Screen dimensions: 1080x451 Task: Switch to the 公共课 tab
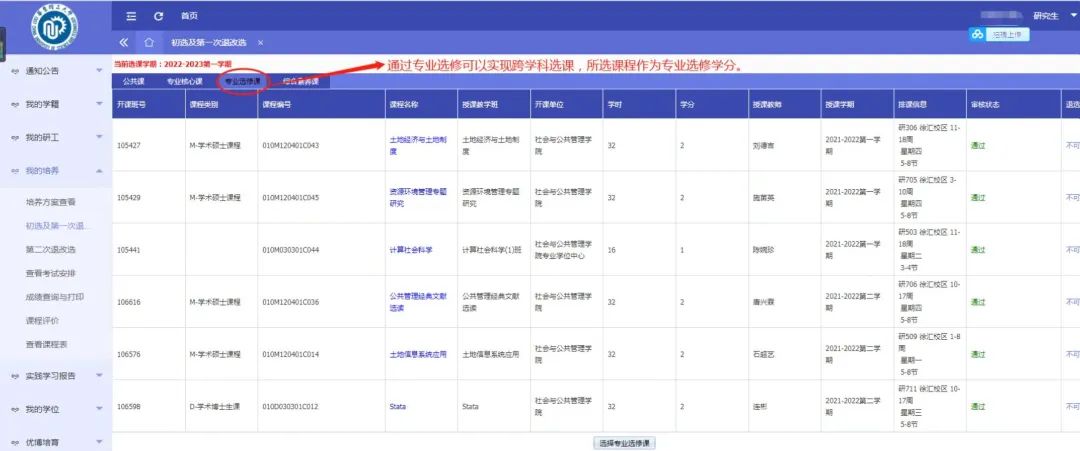133,81
